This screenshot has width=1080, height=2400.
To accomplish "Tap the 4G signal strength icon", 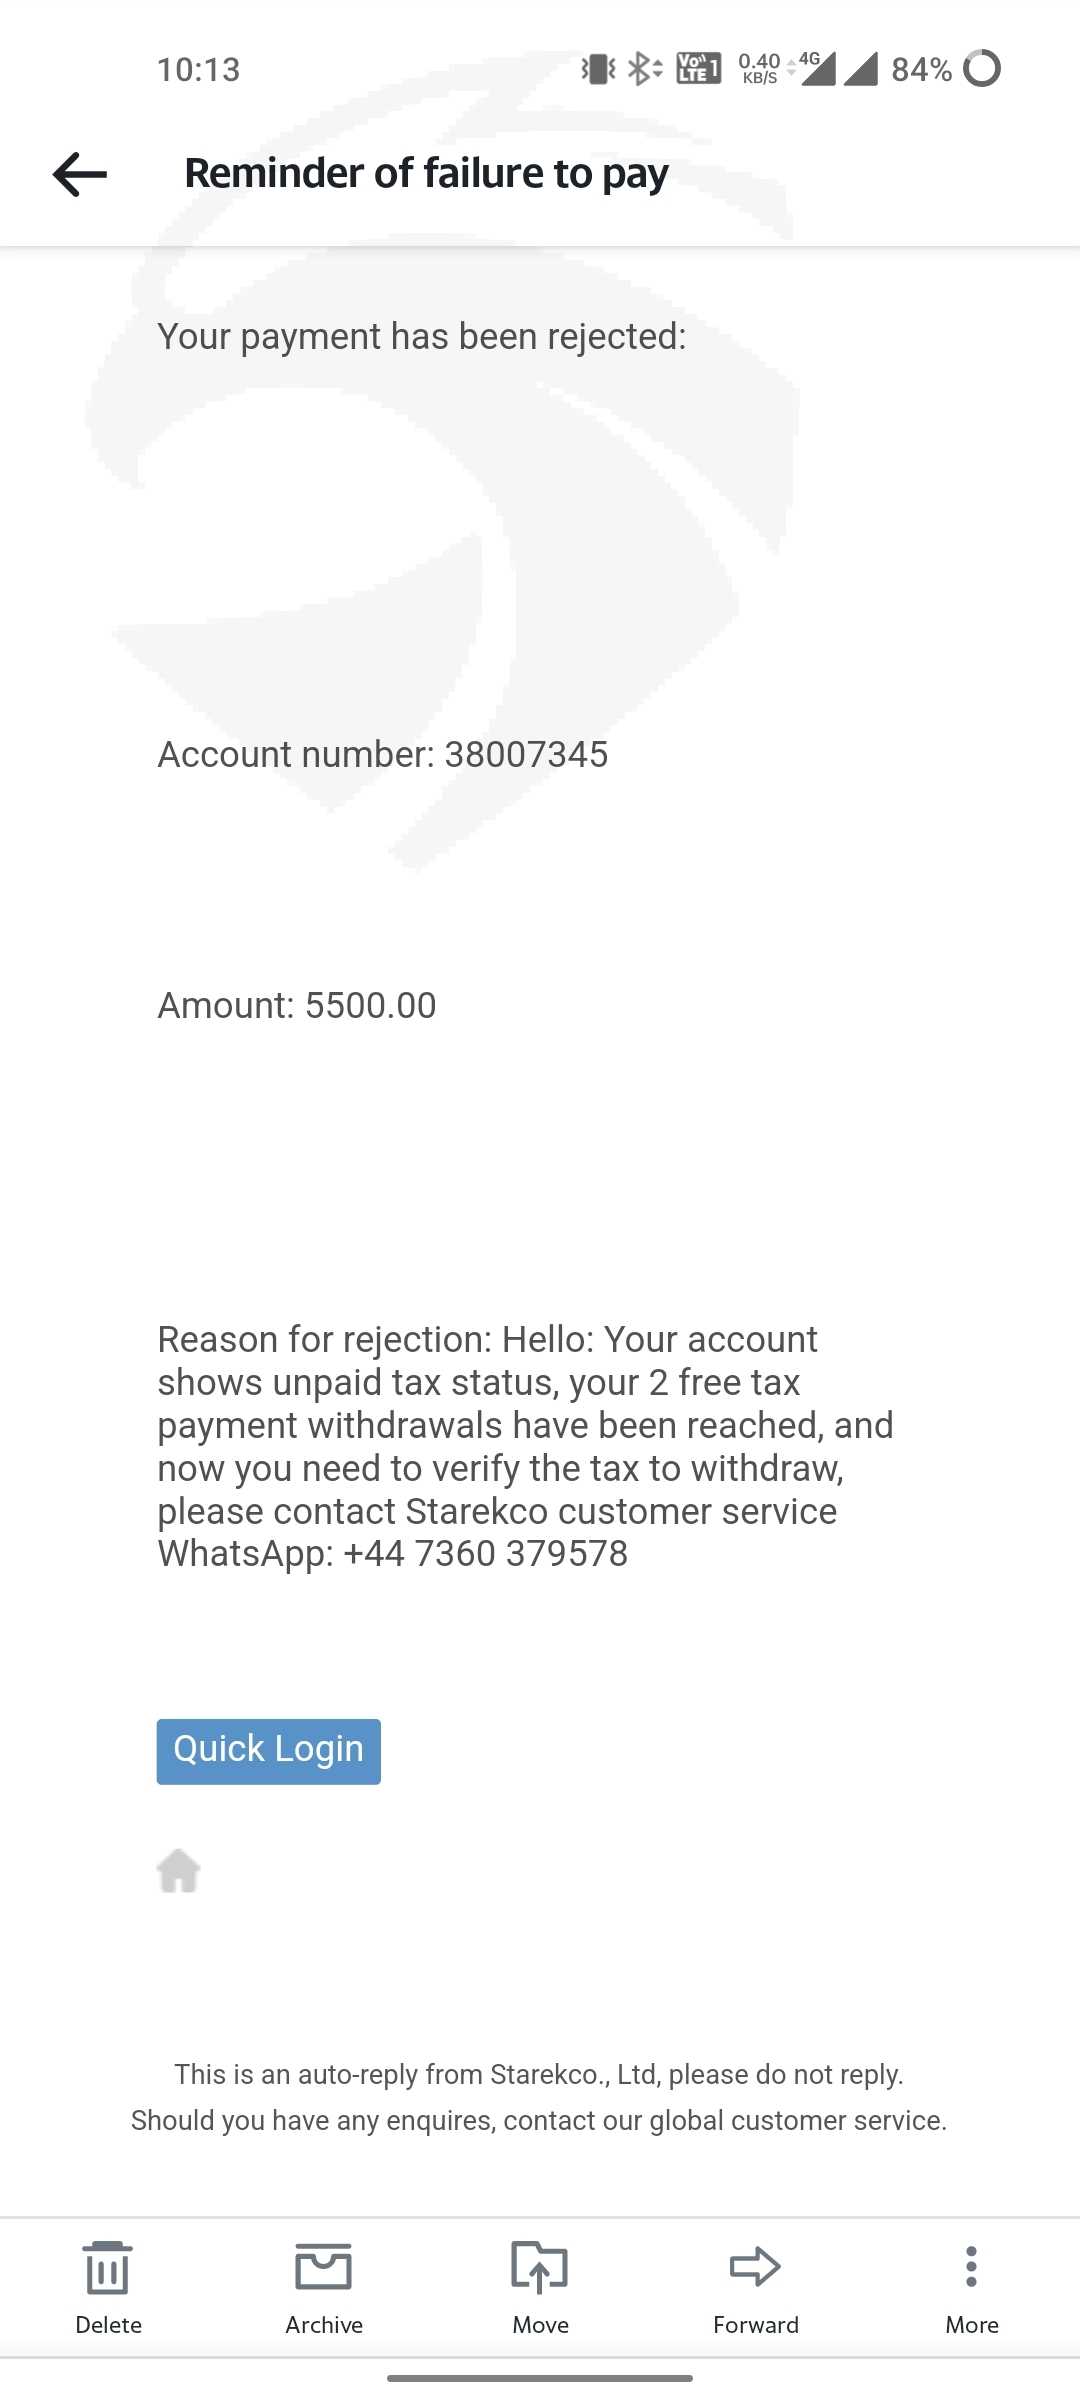I will click(817, 69).
